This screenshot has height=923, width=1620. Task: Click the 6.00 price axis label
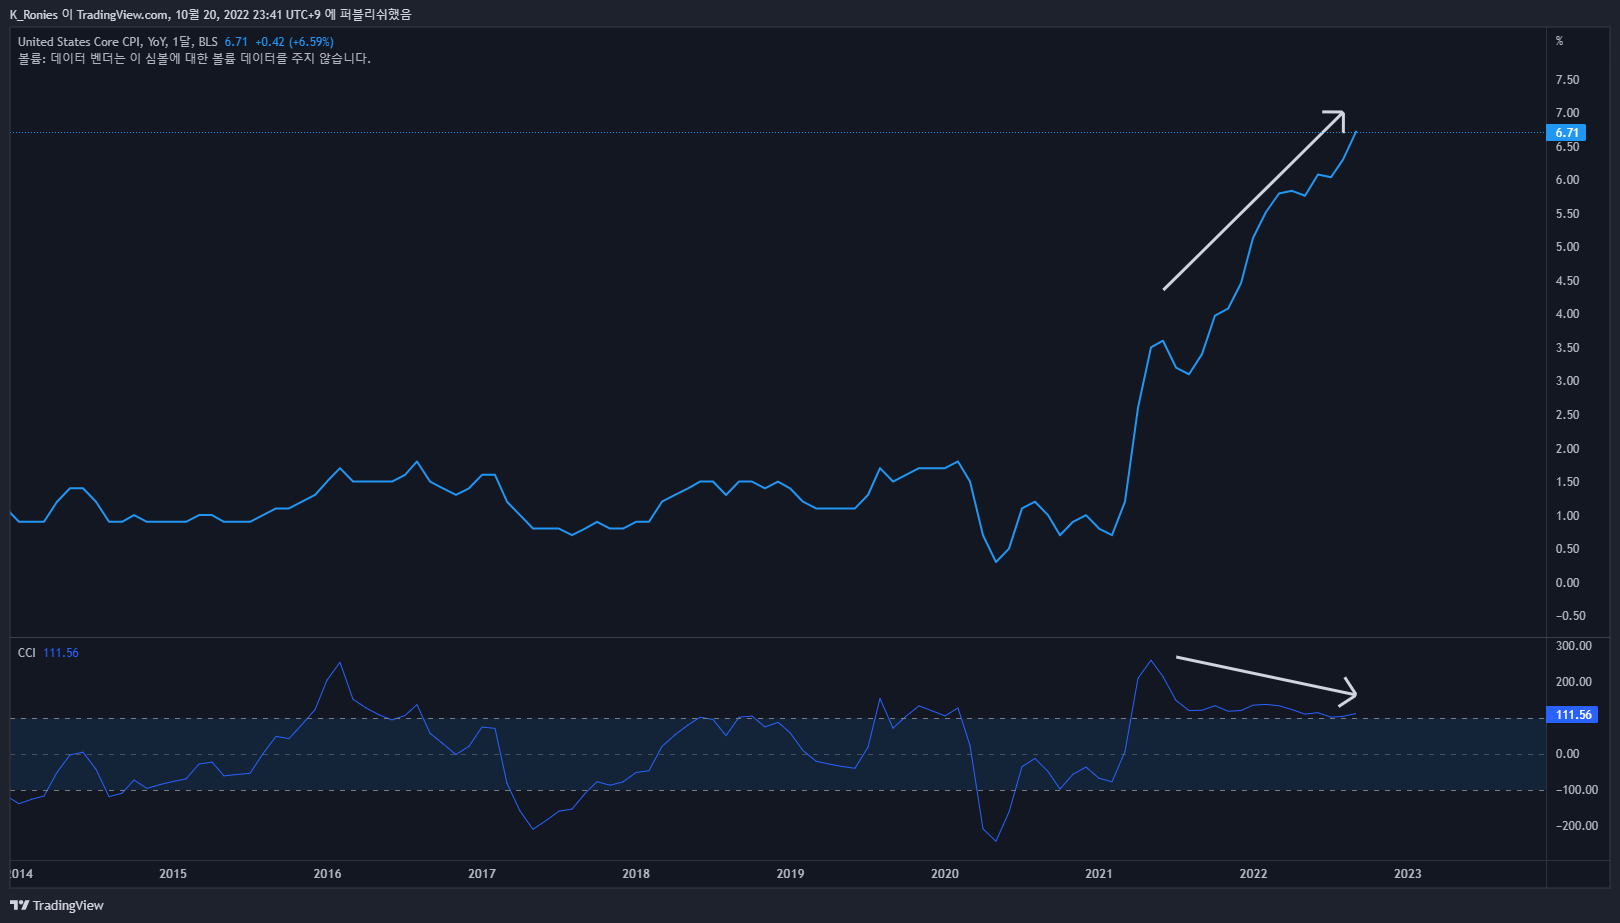click(1567, 180)
